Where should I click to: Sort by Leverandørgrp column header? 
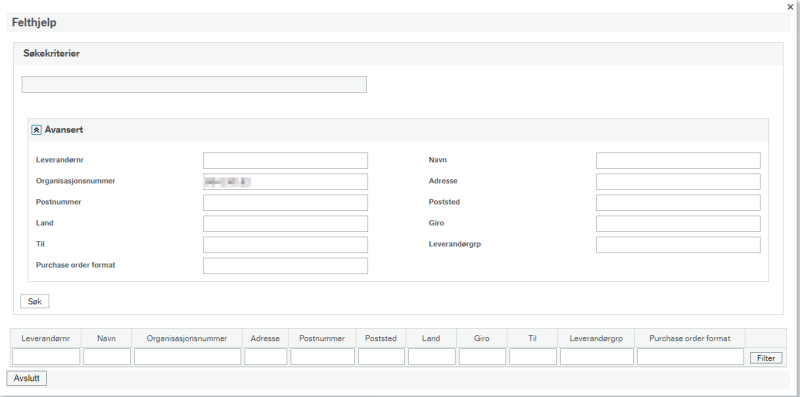pos(596,338)
